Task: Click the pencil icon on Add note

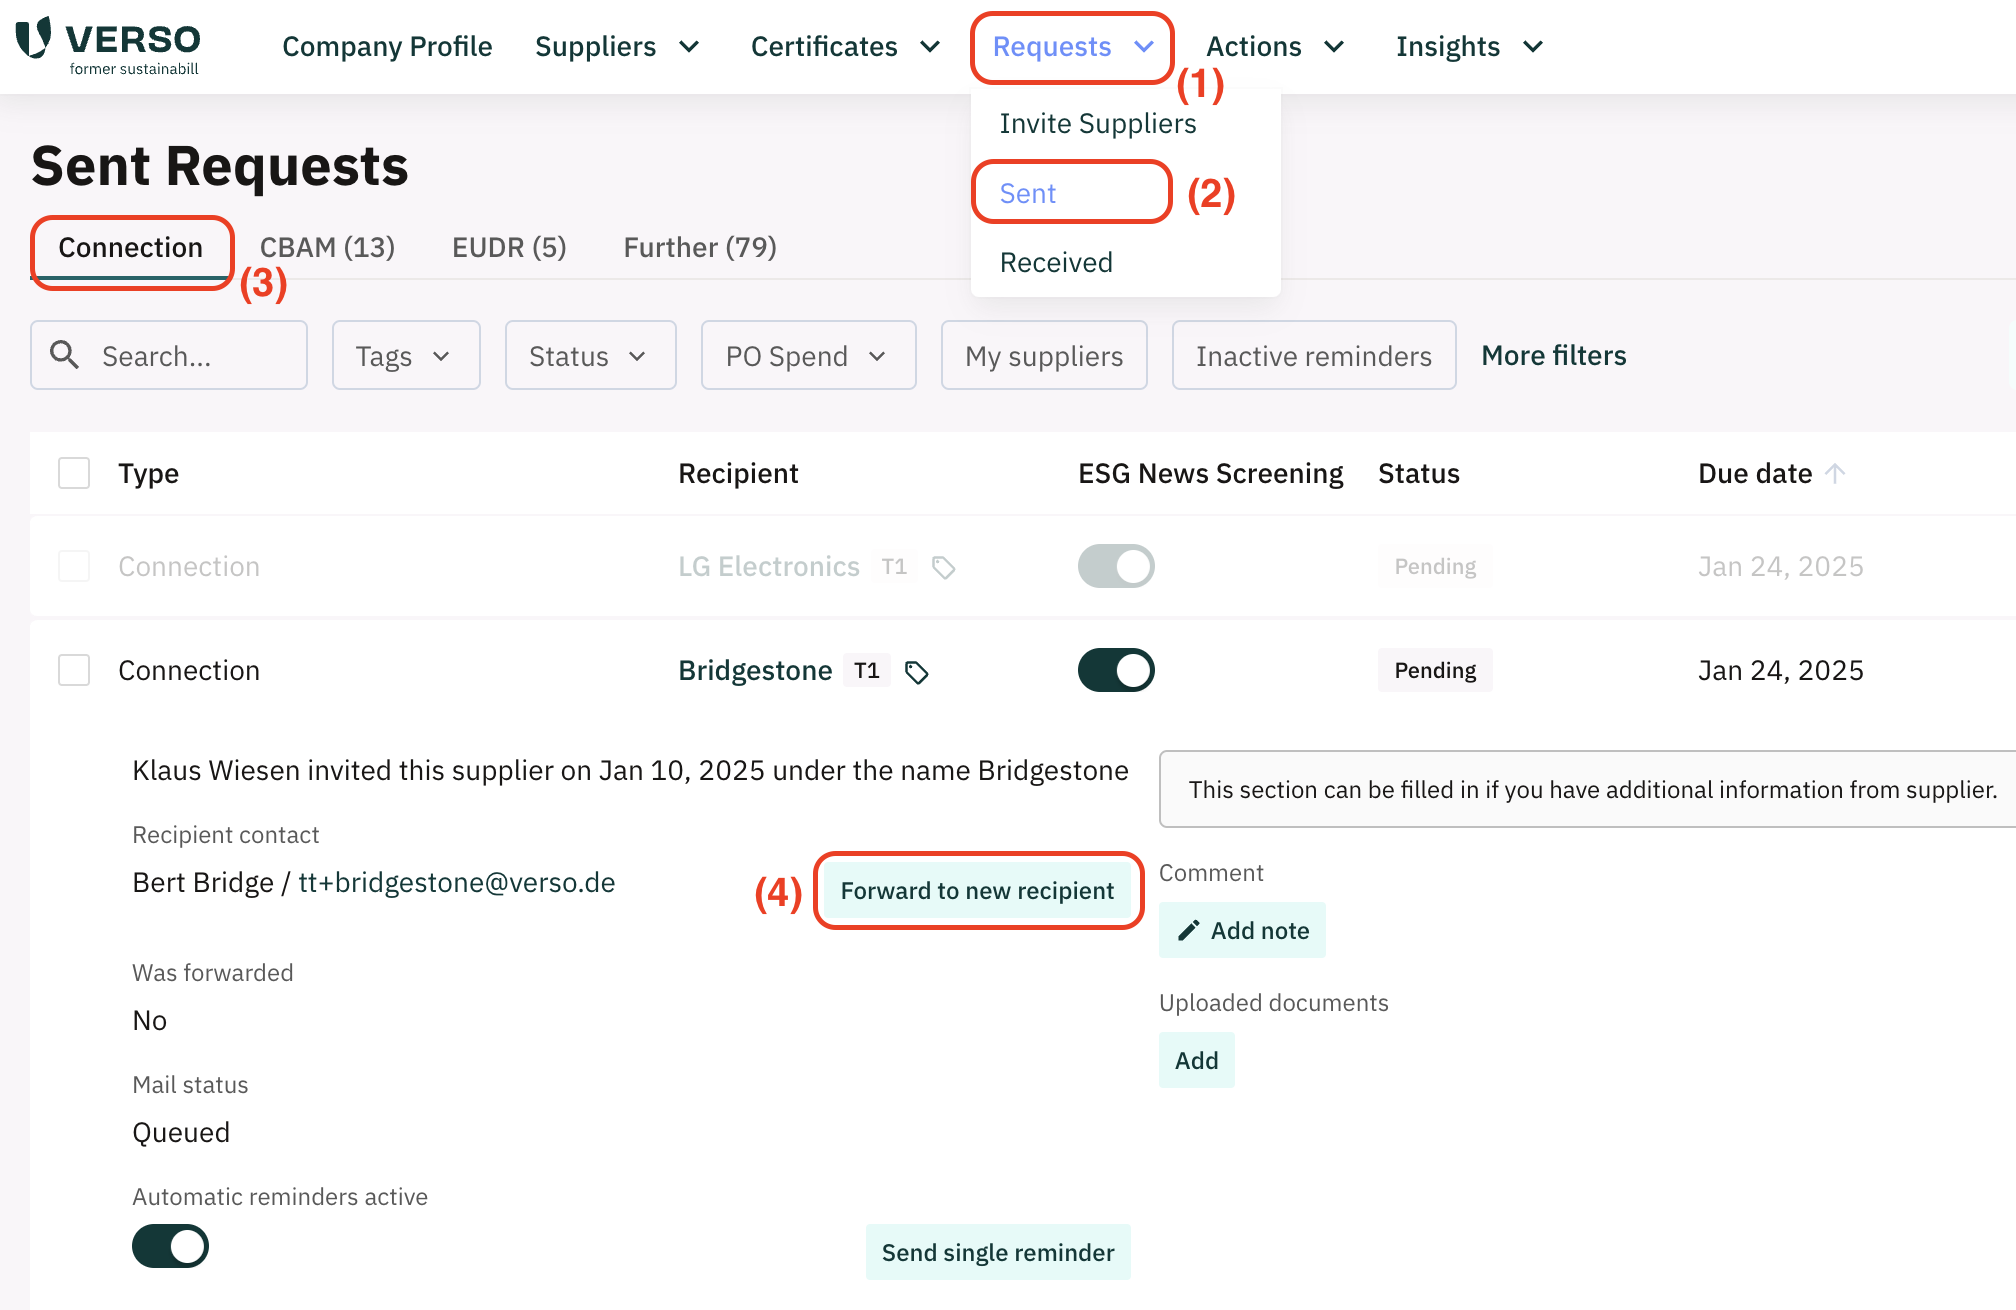Action: [x=1188, y=931]
